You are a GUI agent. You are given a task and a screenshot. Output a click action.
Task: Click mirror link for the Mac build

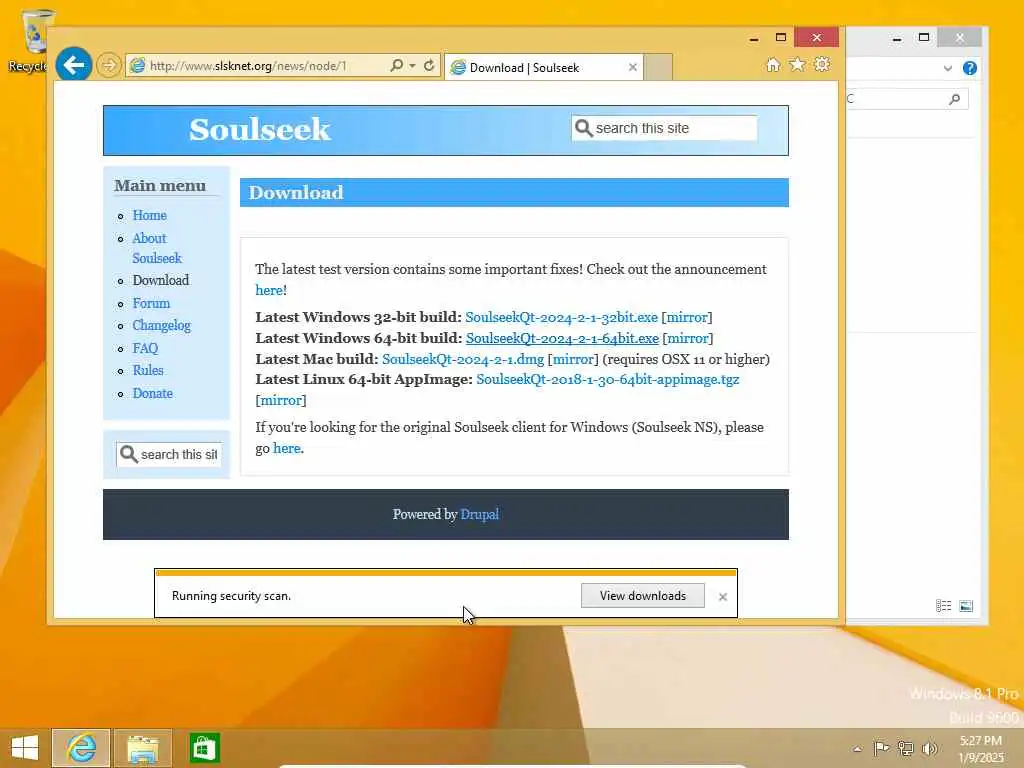click(x=573, y=359)
